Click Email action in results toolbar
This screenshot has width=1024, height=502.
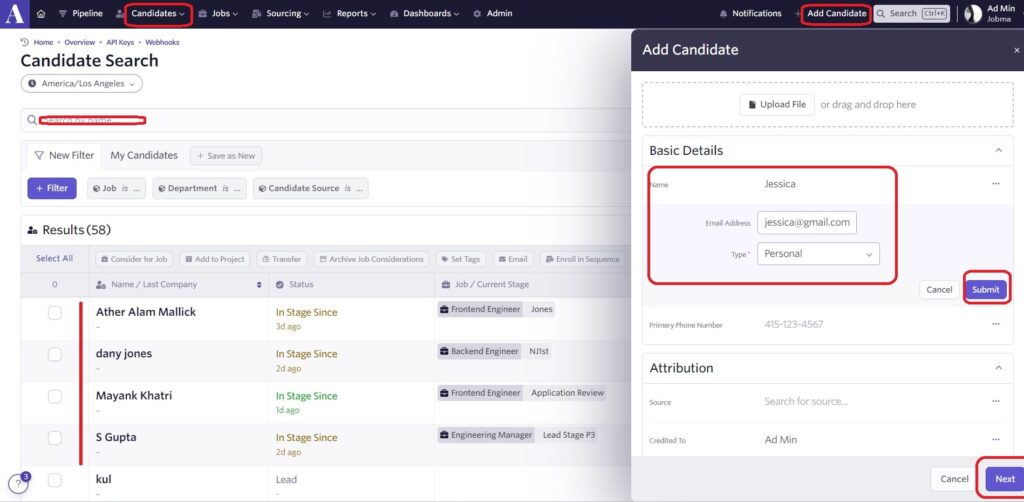click(x=513, y=259)
